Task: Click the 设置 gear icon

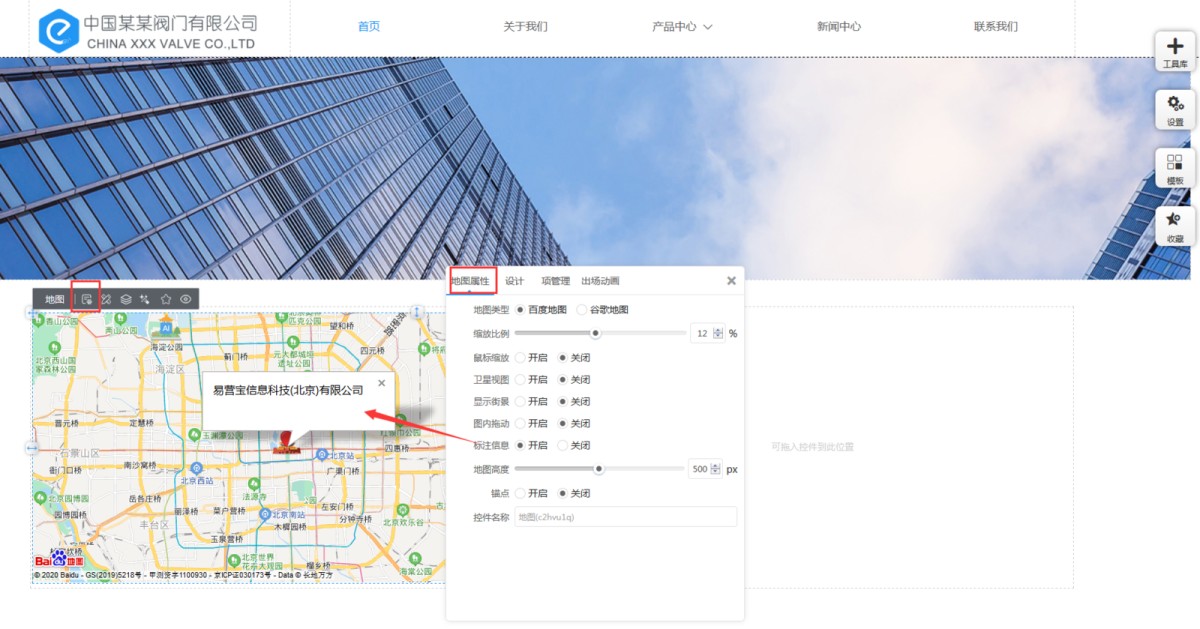Action: [1175, 109]
